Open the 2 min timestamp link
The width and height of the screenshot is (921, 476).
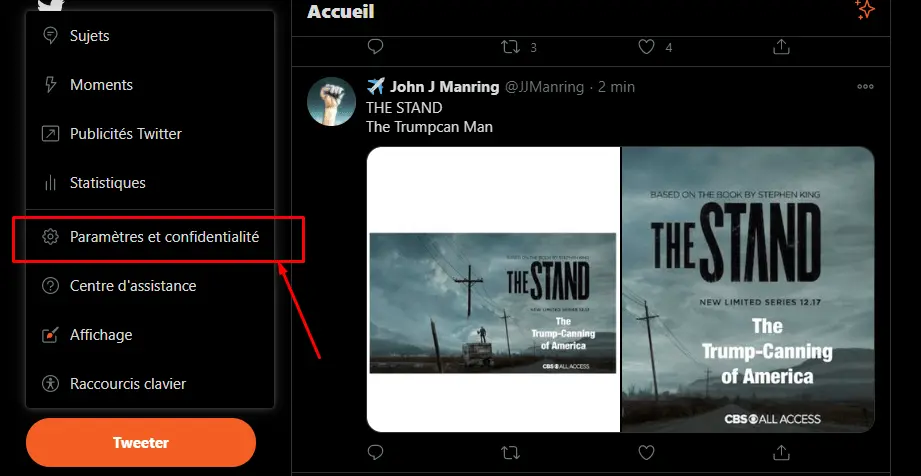pos(616,87)
